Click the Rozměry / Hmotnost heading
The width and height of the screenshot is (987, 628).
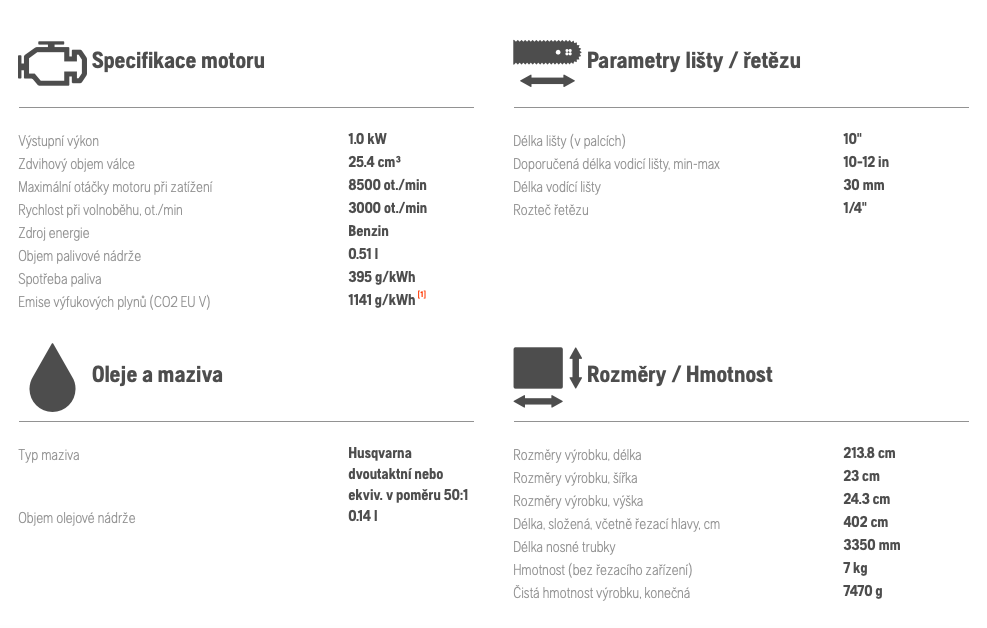679,375
